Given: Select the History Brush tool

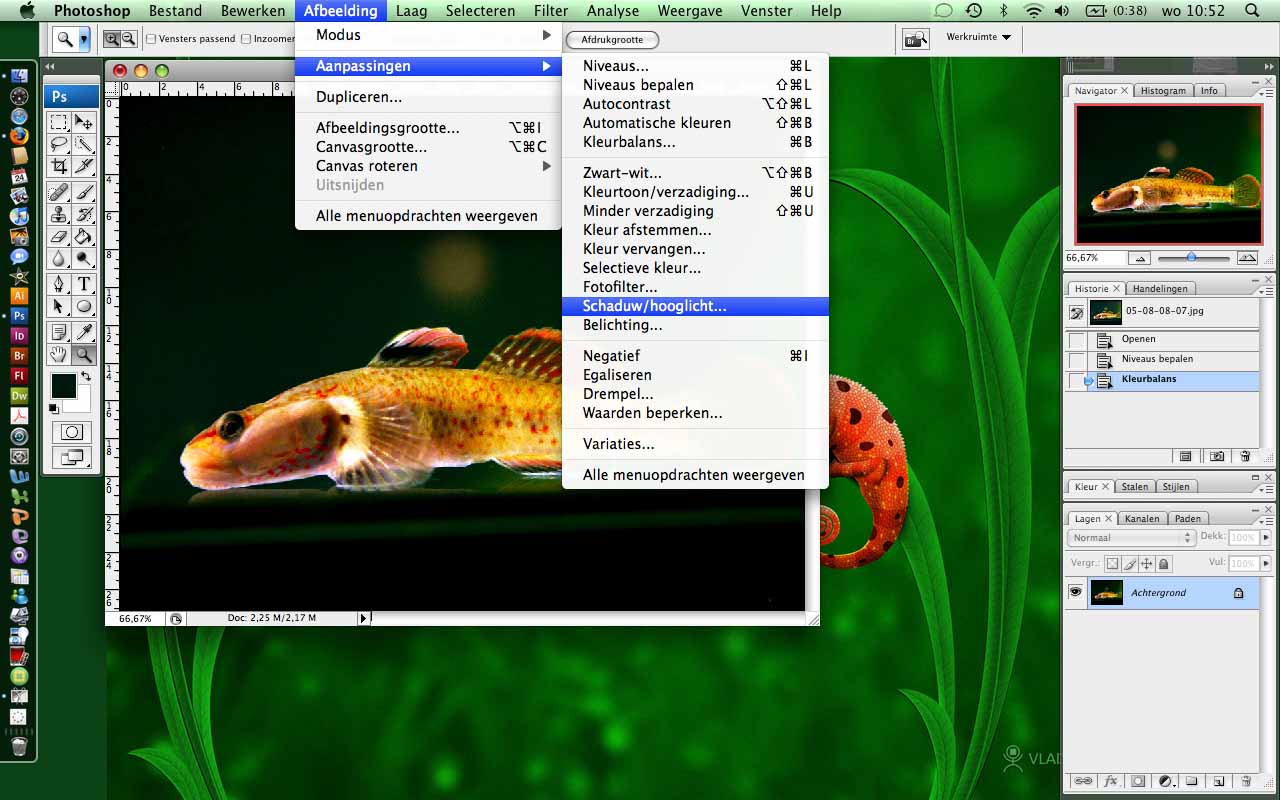Looking at the screenshot, I should (x=84, y=214).
